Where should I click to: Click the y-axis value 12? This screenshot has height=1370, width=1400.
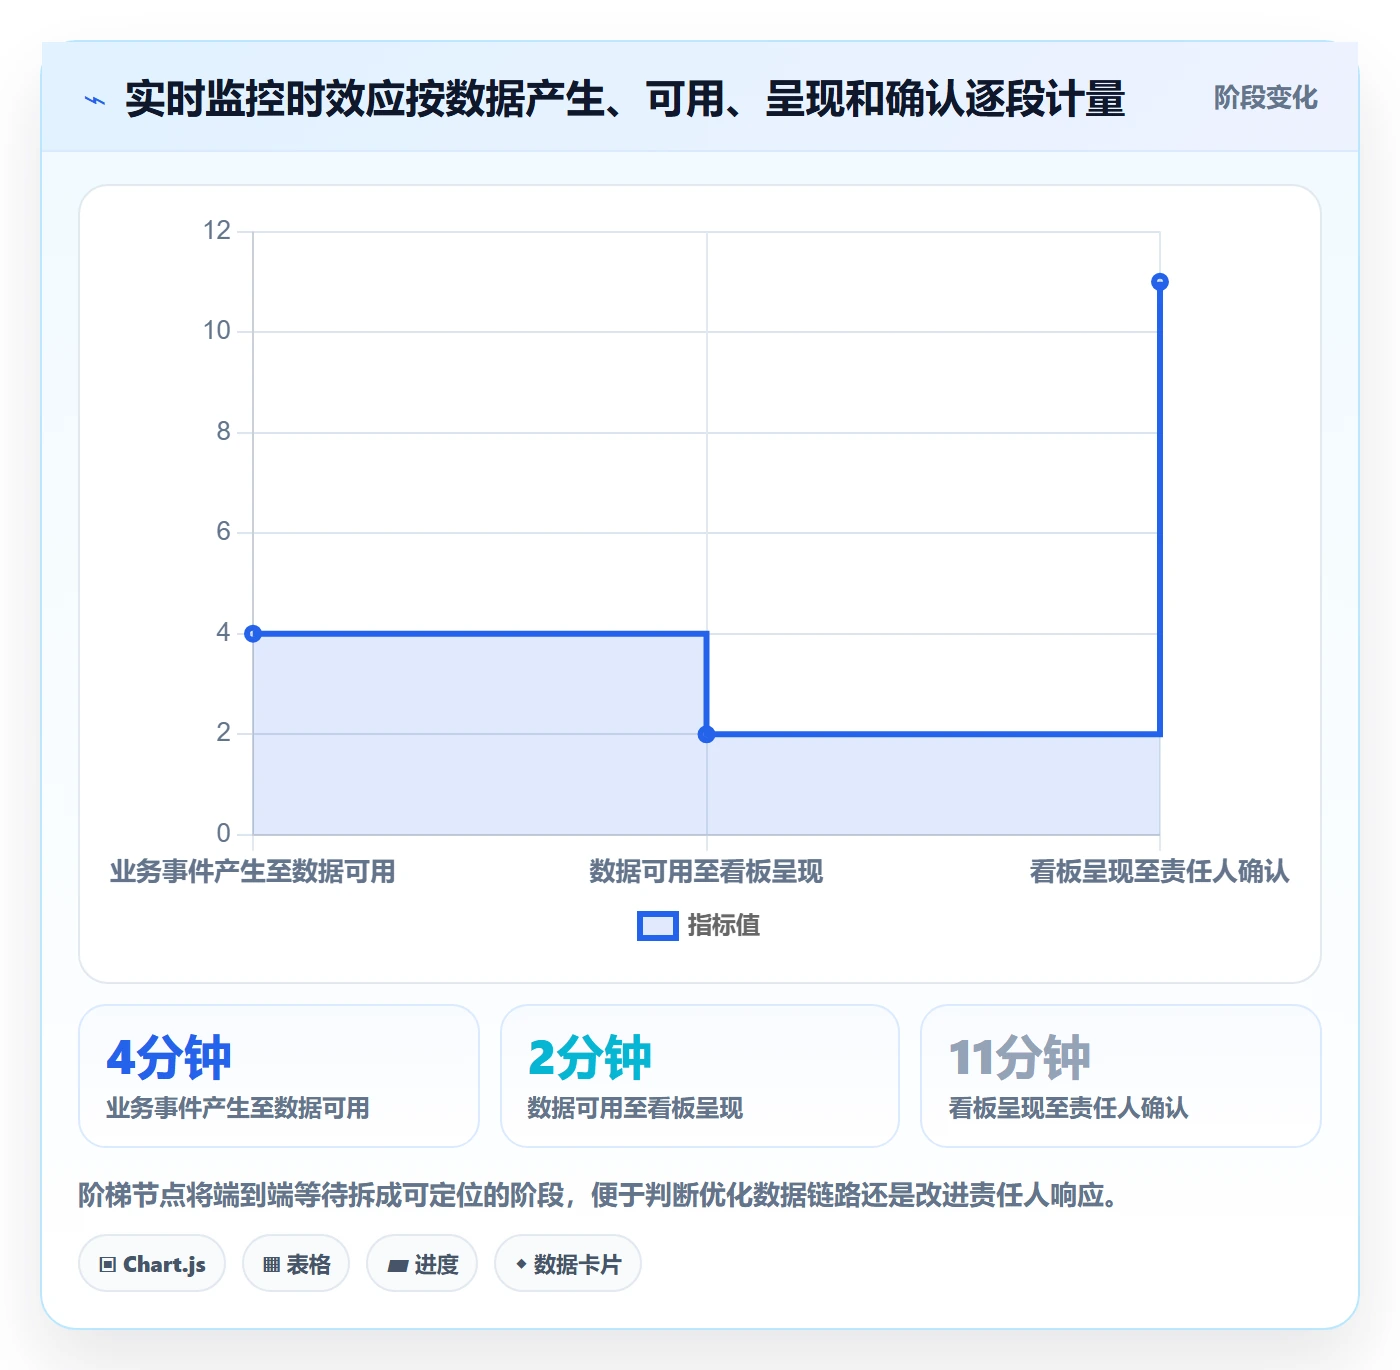point(217,231)
